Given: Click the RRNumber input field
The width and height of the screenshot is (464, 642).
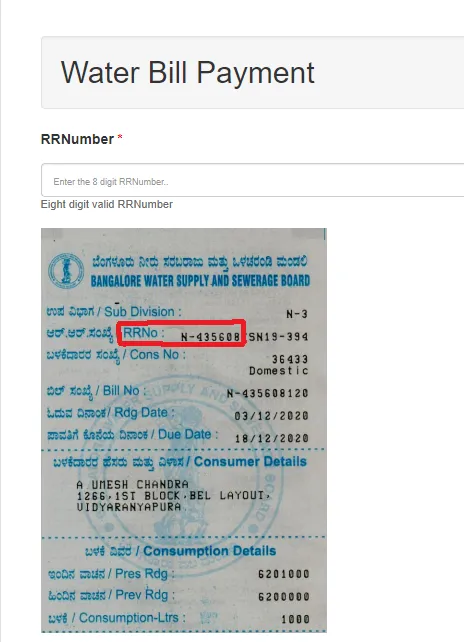Looking at the screenshot, I should coord(252,180).
